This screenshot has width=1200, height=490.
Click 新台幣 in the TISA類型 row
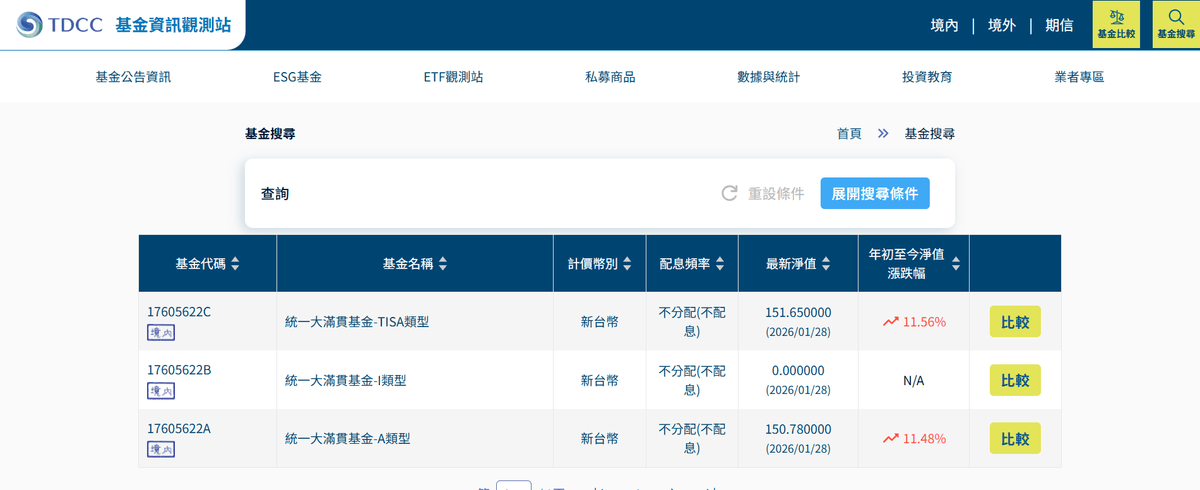[x=599, y=322]
